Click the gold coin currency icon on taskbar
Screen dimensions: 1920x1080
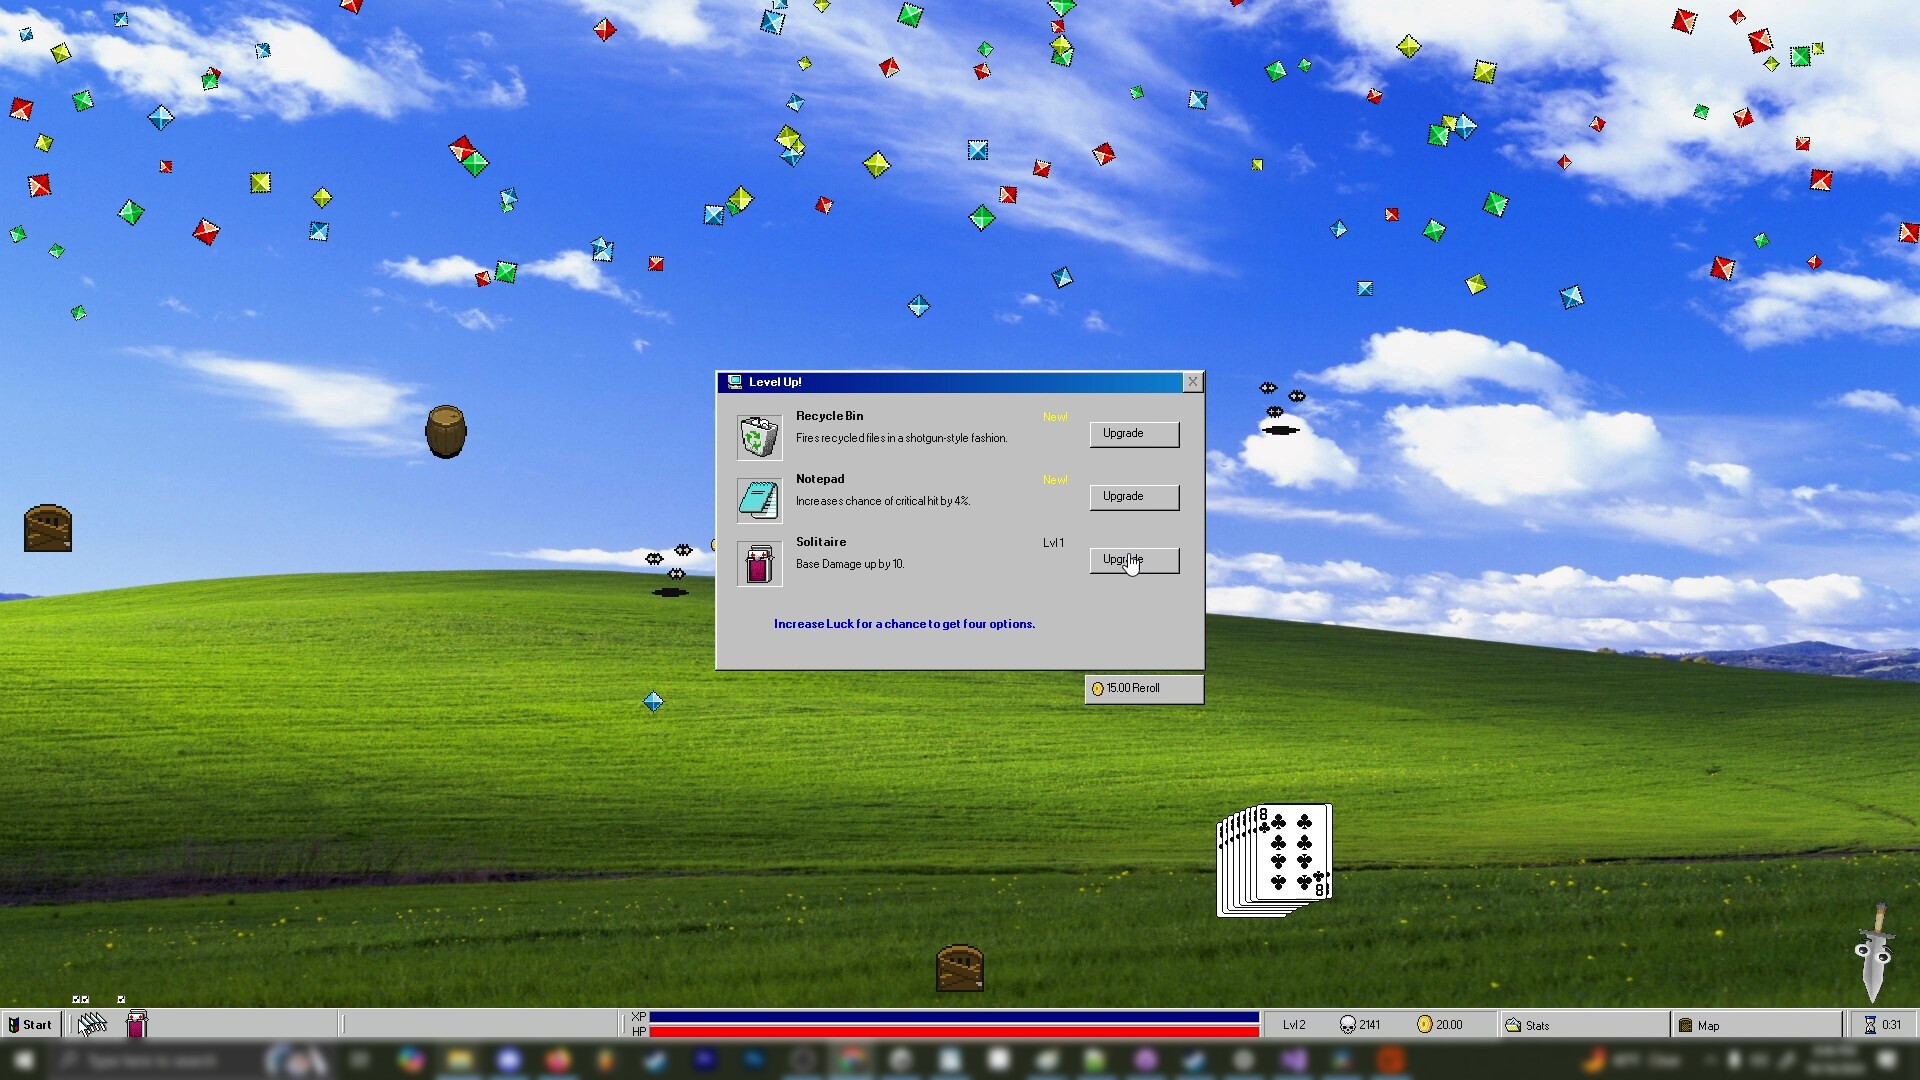[1426, 1024]
